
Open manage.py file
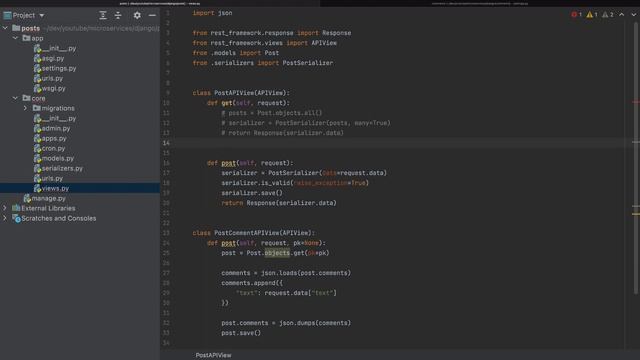[x=44, y=198]
